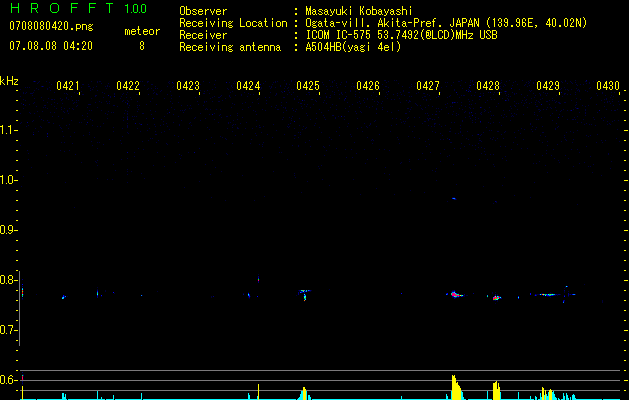The width and height of the screenshot is (629, 400).
Task: Click the 0423 time marker
Action: pyautogui.click(x=188, y=86)
